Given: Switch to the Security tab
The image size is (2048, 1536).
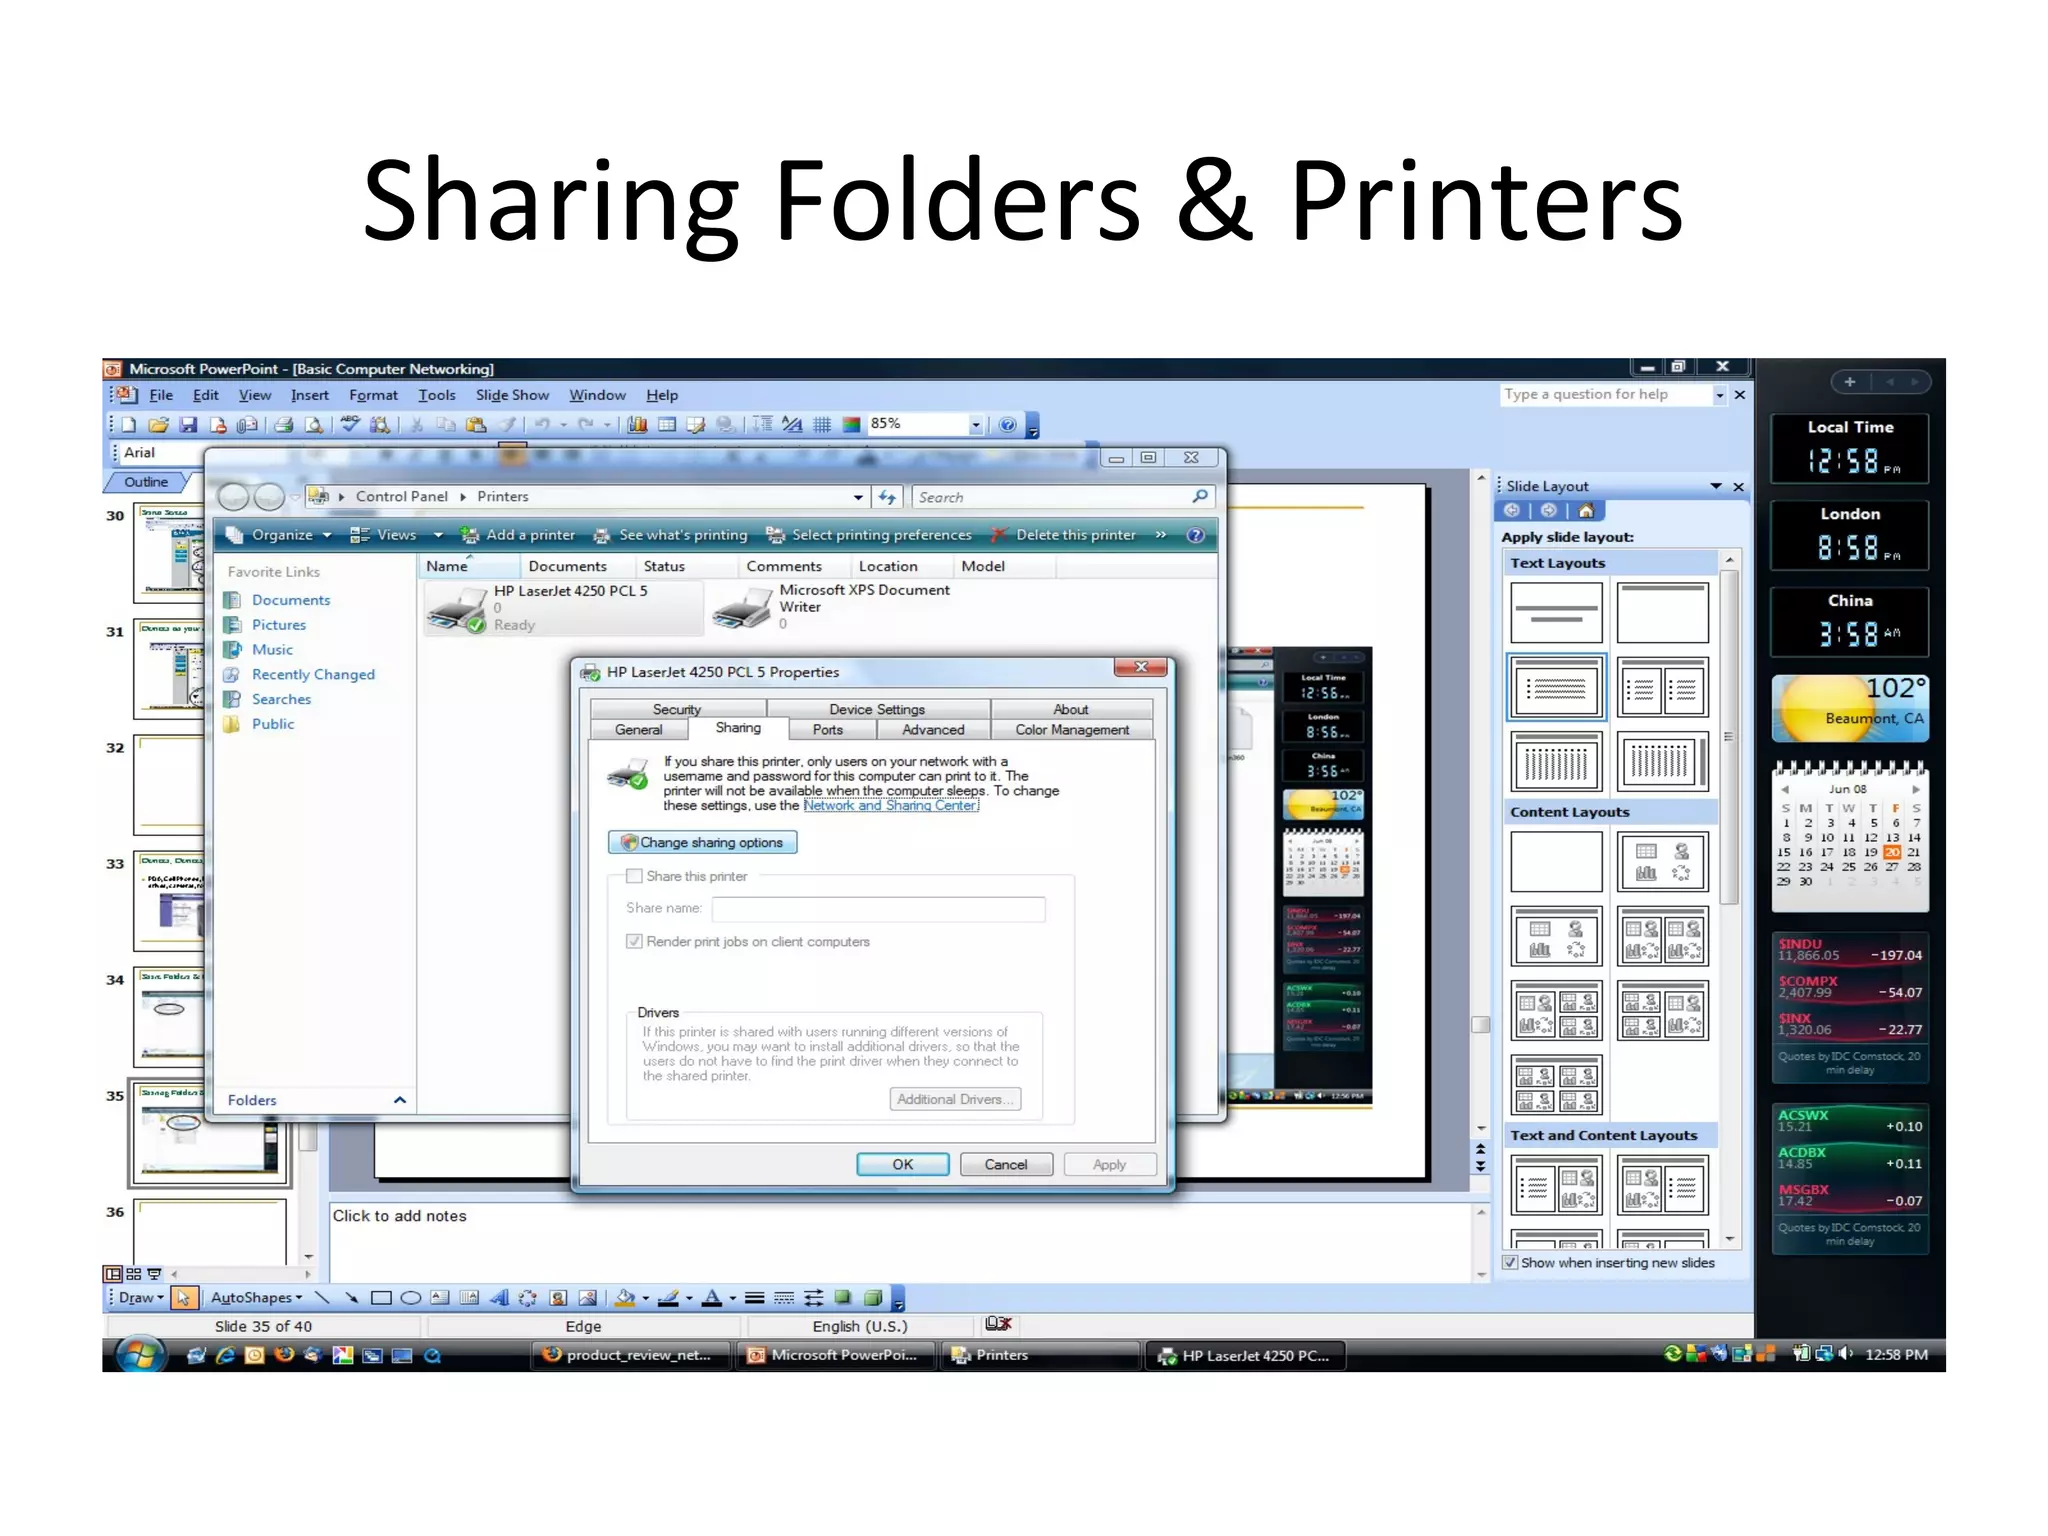Looking at the screenshot, I should tap(677, 709).
